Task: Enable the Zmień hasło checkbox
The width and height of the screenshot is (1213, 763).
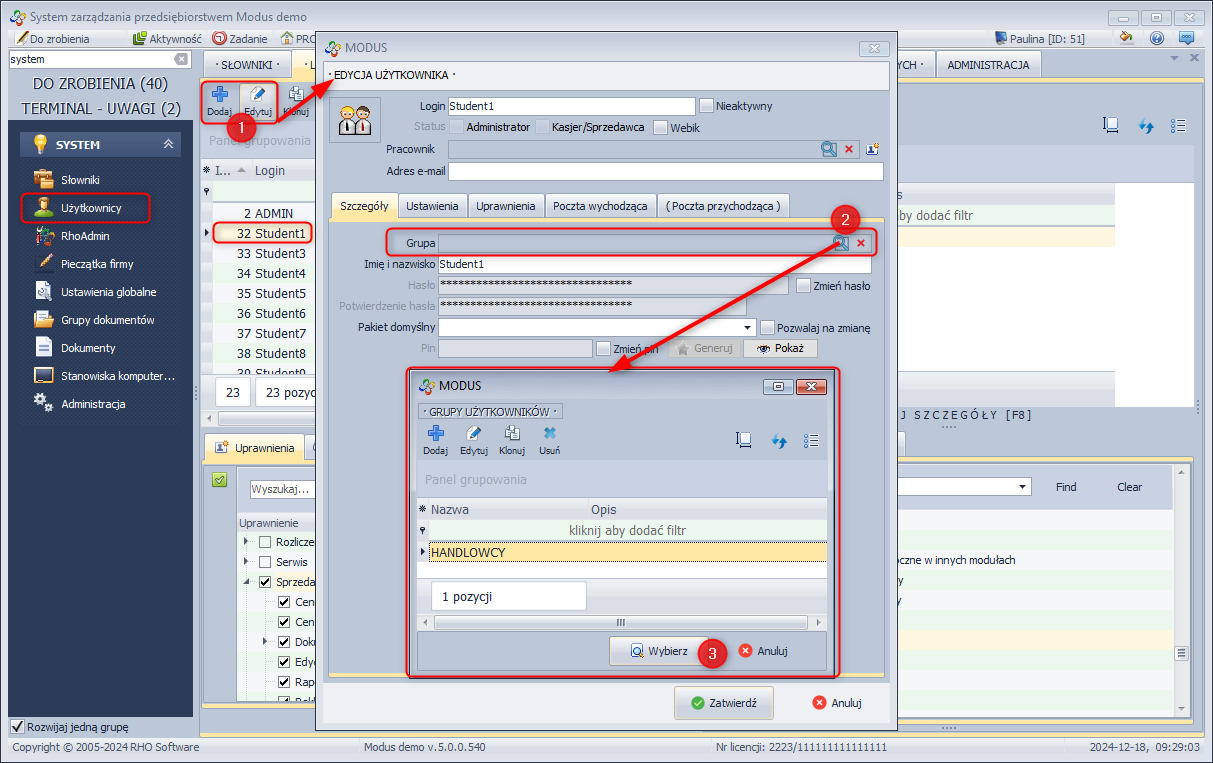Action: click(803, 285)
